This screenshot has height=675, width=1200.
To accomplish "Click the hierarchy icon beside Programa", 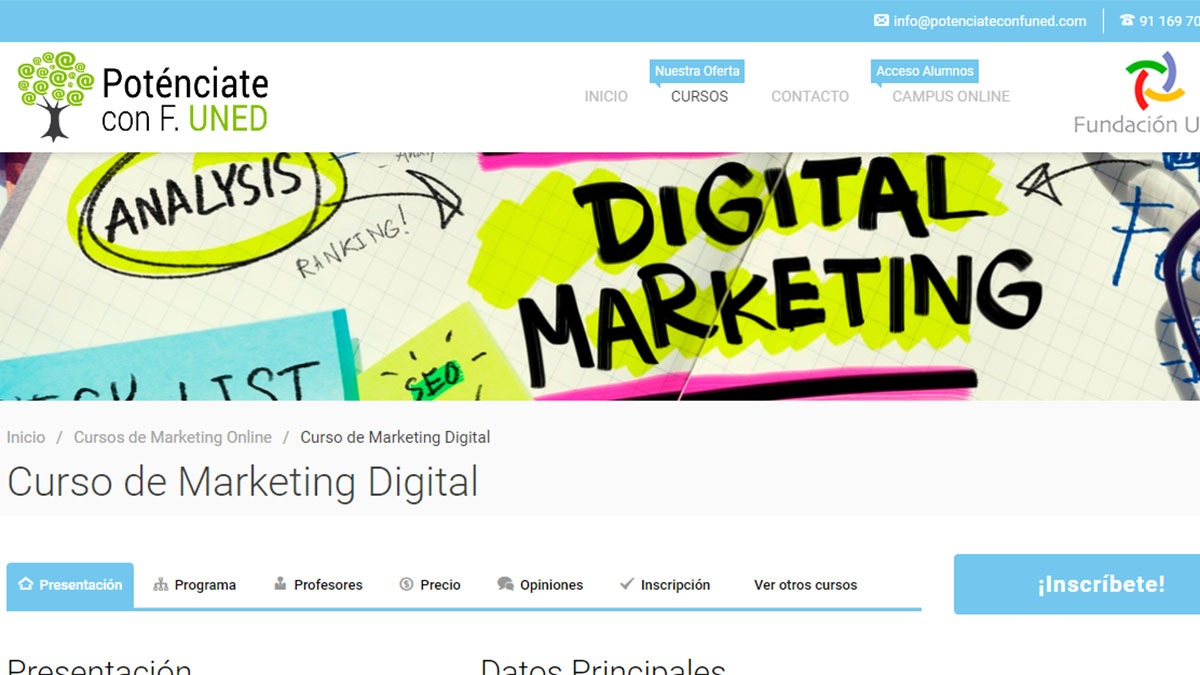I will tap(161, 584).
